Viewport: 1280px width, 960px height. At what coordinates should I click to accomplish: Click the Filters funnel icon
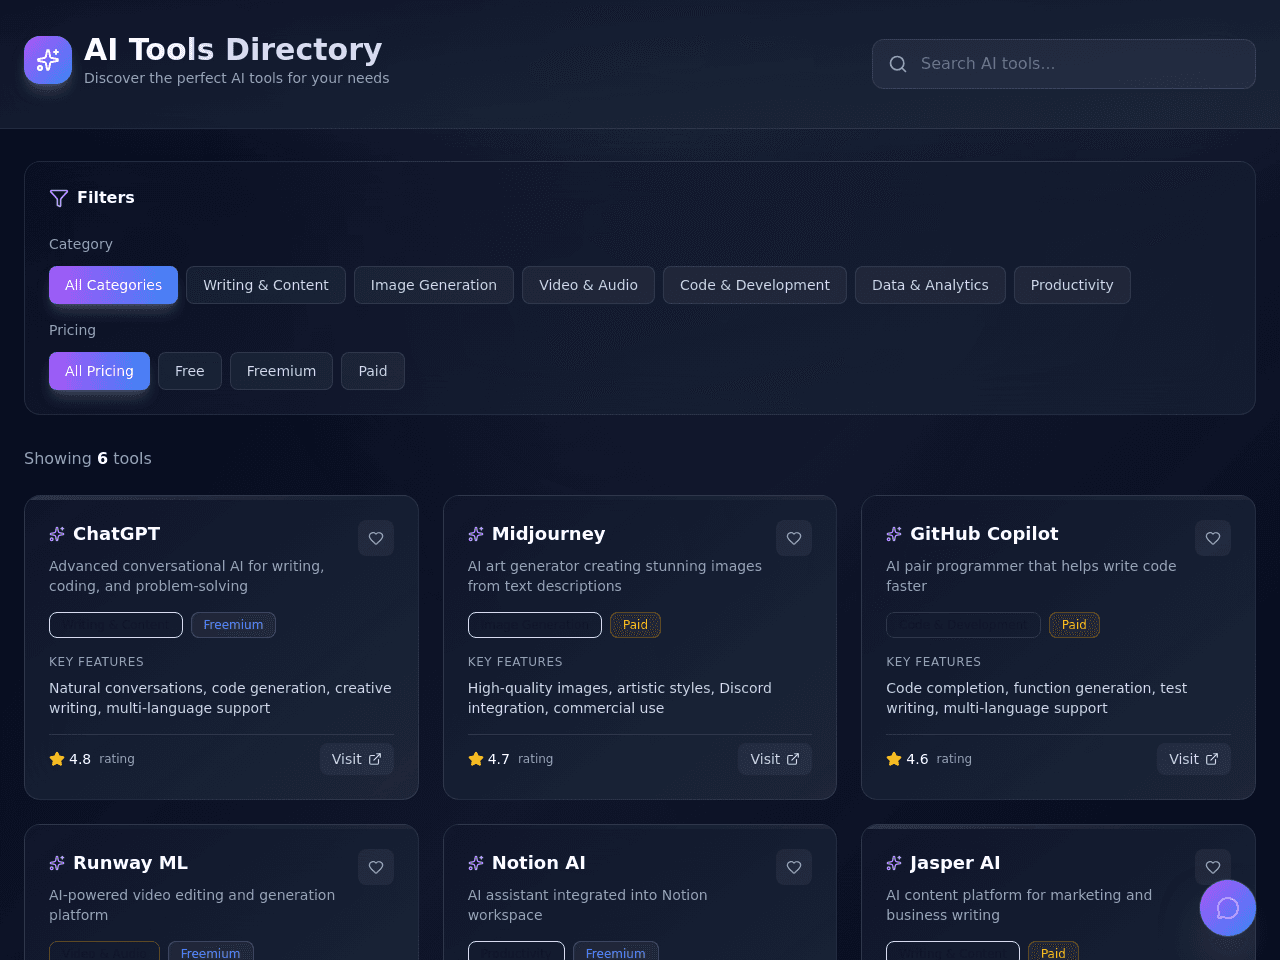point(59,198)
